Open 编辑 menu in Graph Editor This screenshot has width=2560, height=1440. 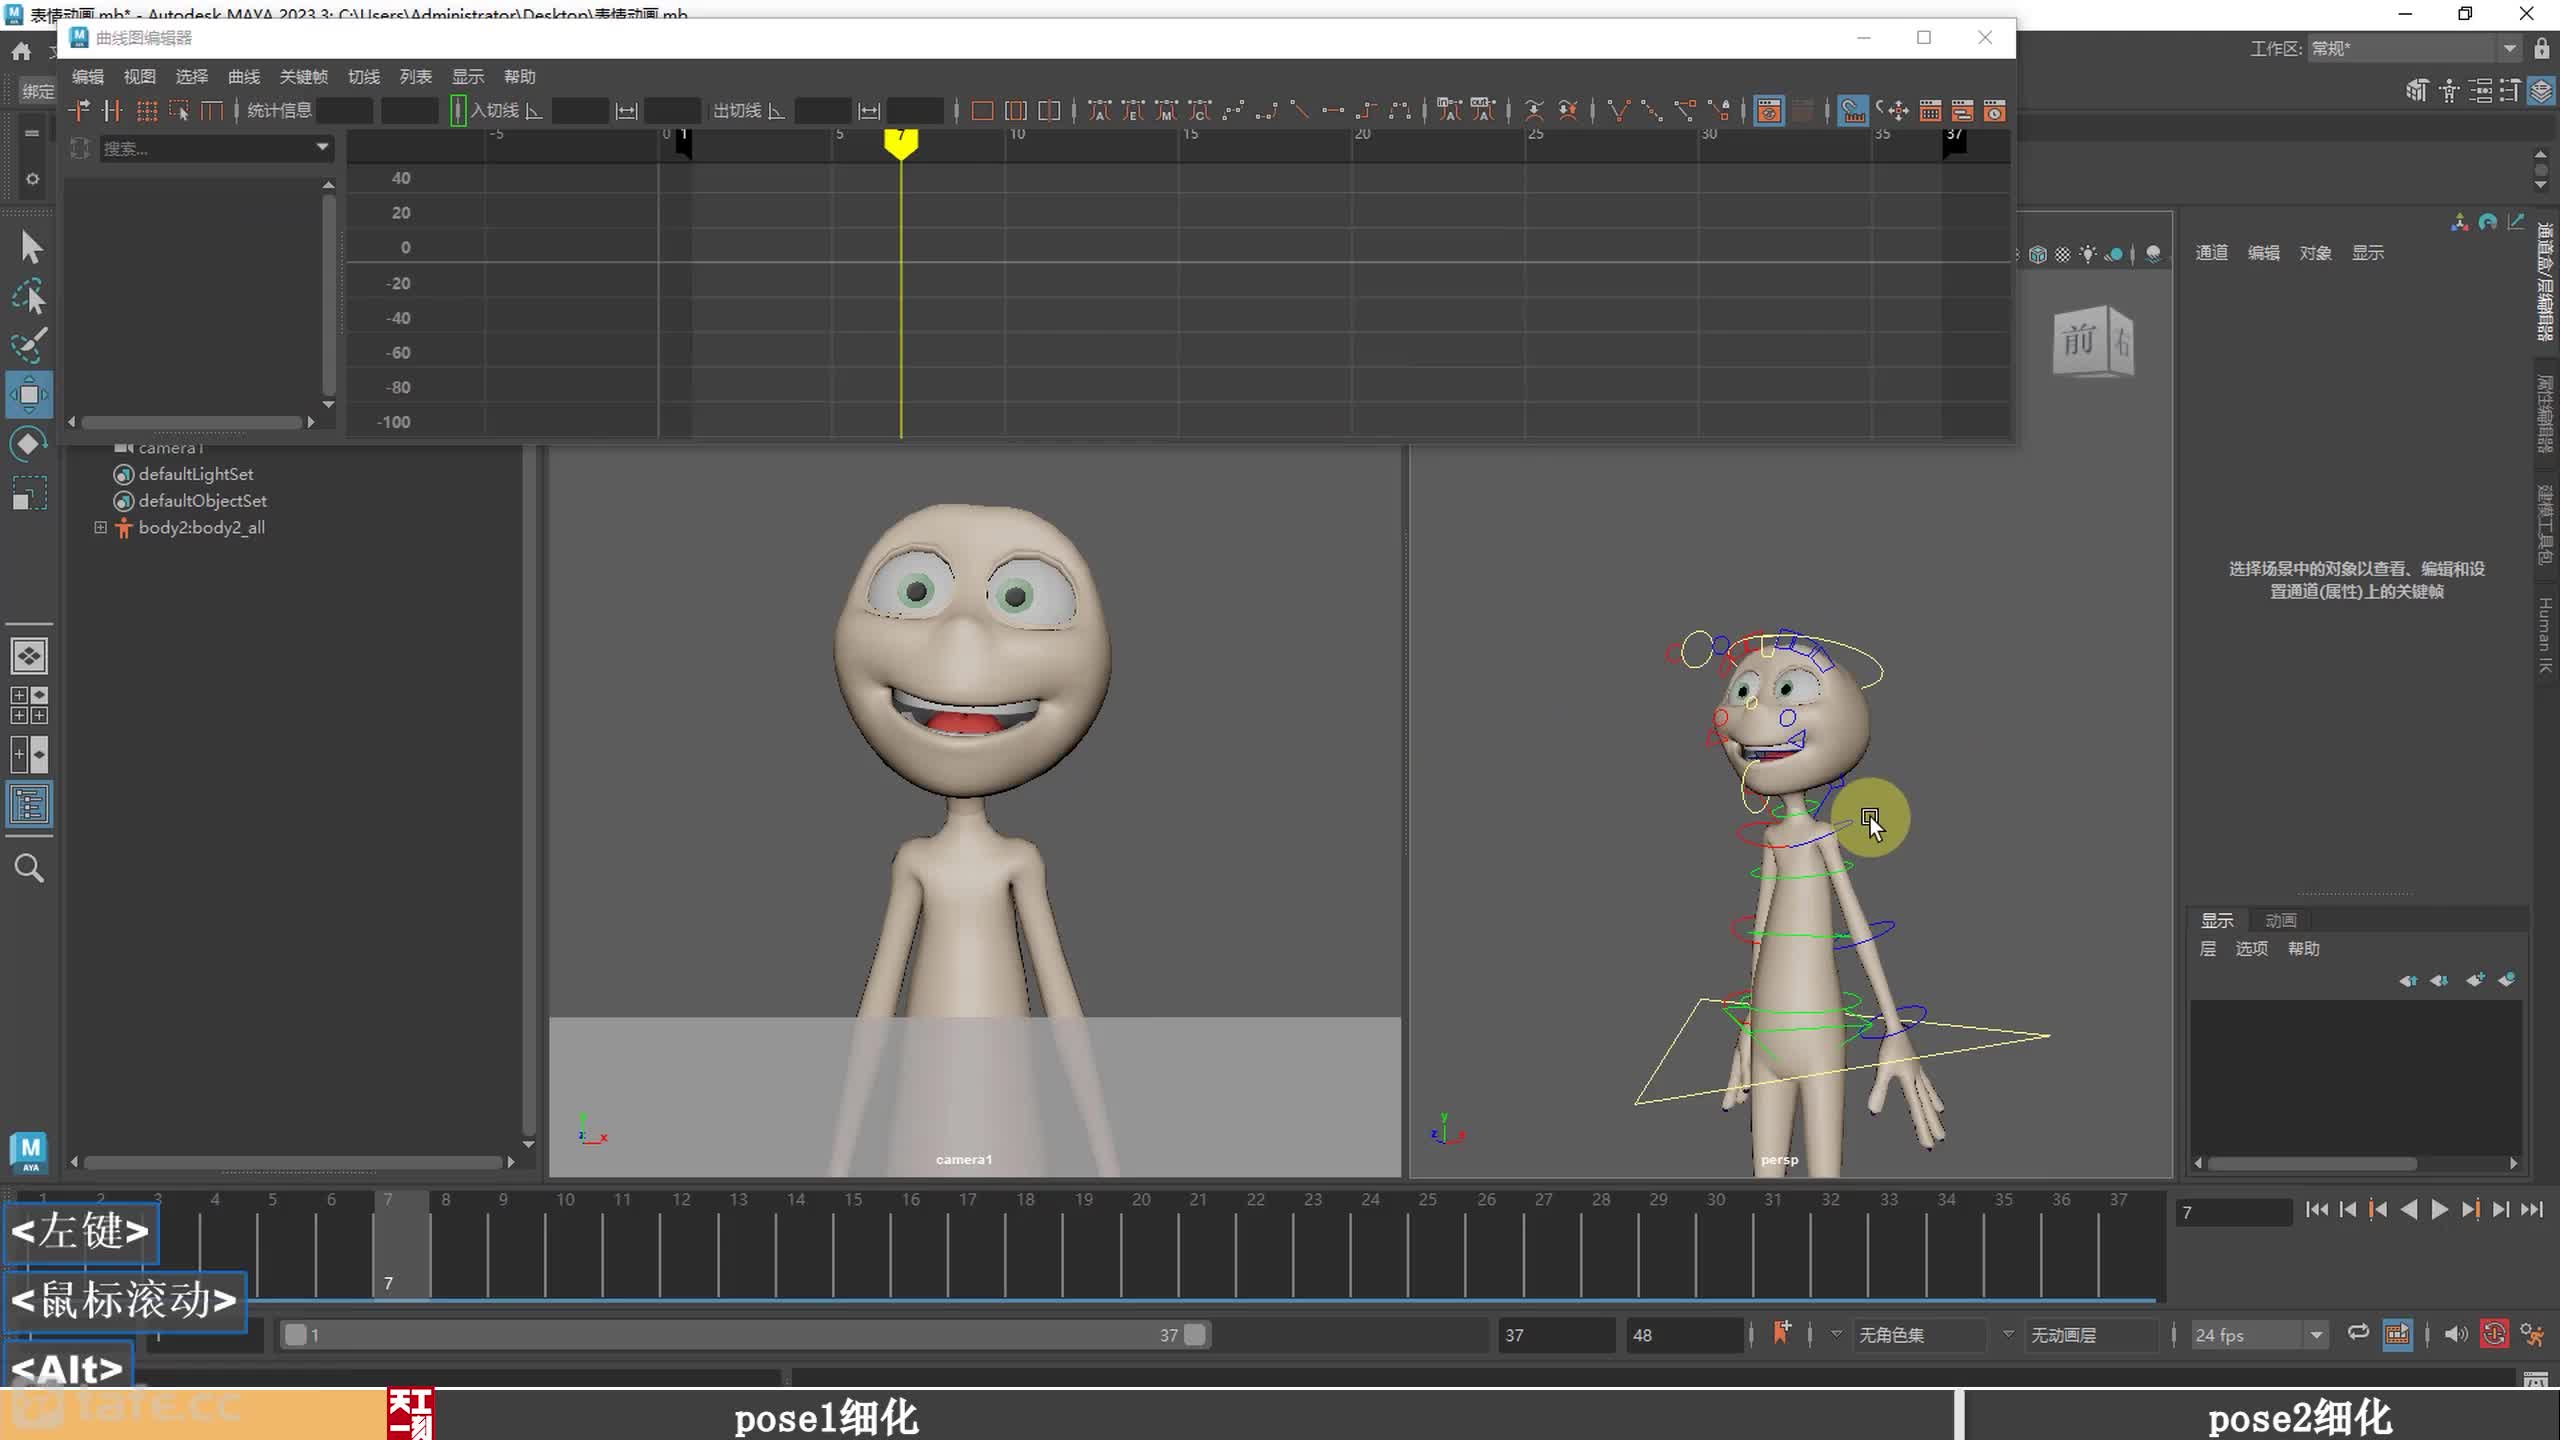(x=88, y=77)
